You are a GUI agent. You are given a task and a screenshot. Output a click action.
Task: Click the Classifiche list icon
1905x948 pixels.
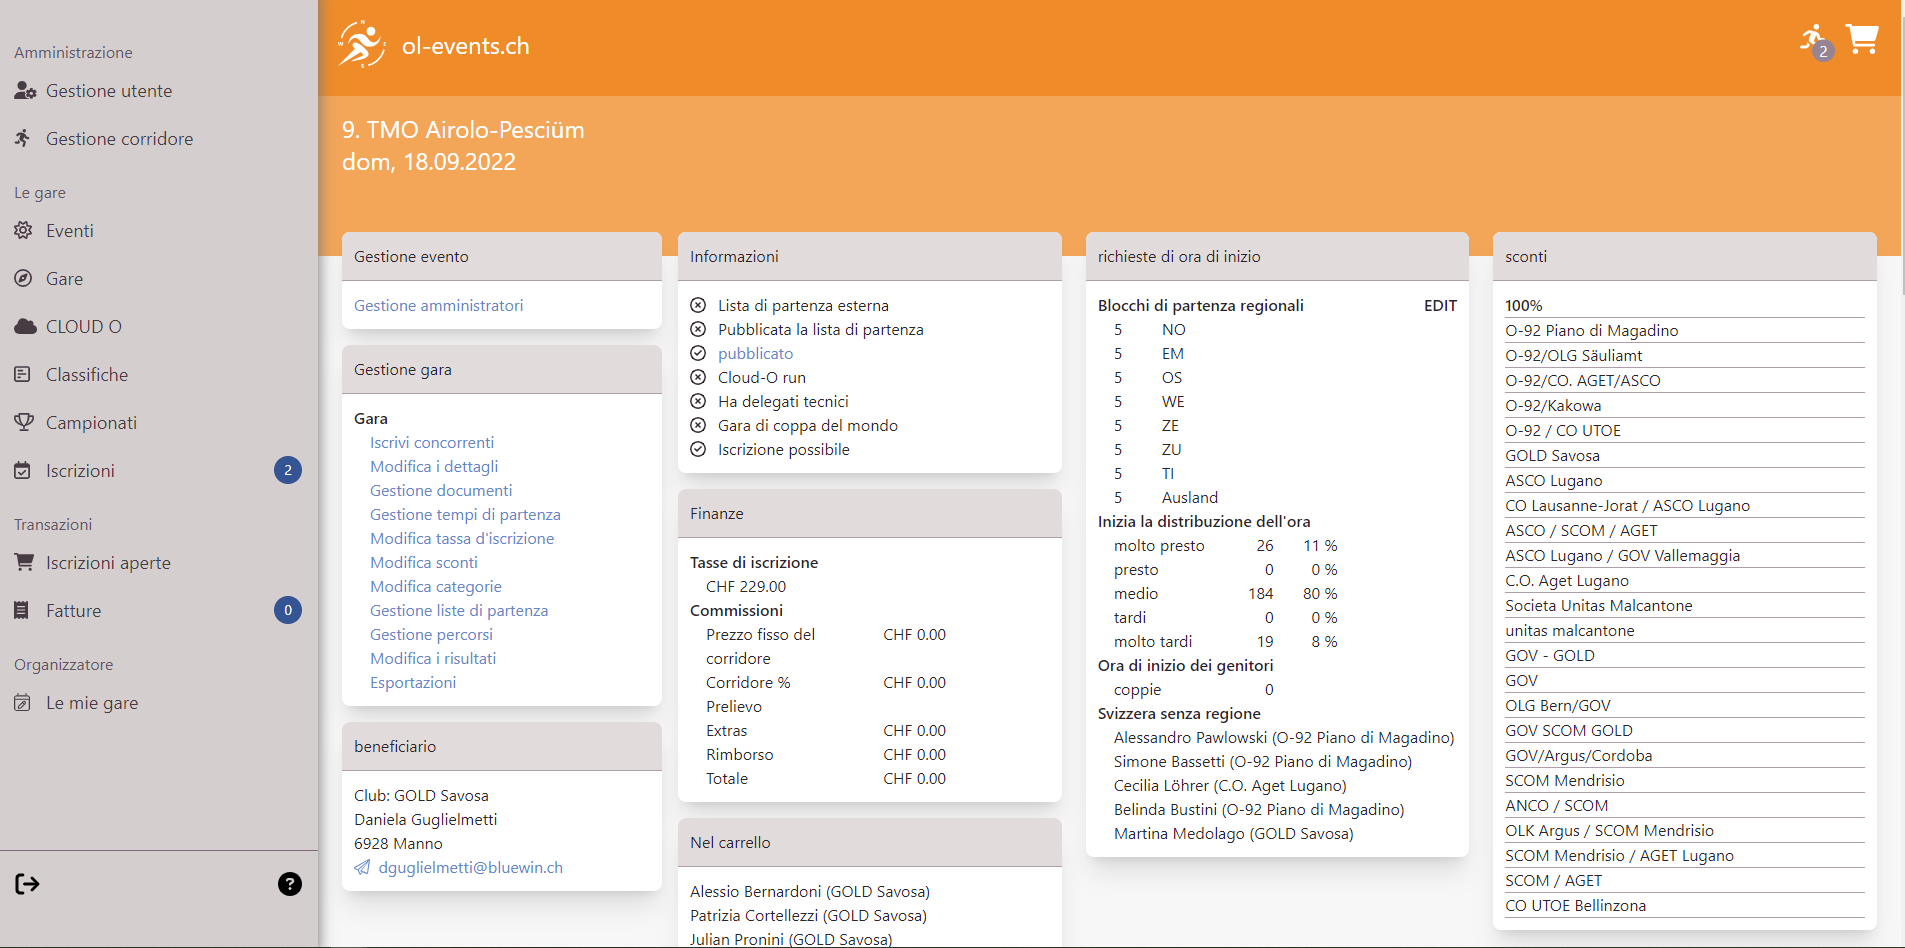[23, 375]
